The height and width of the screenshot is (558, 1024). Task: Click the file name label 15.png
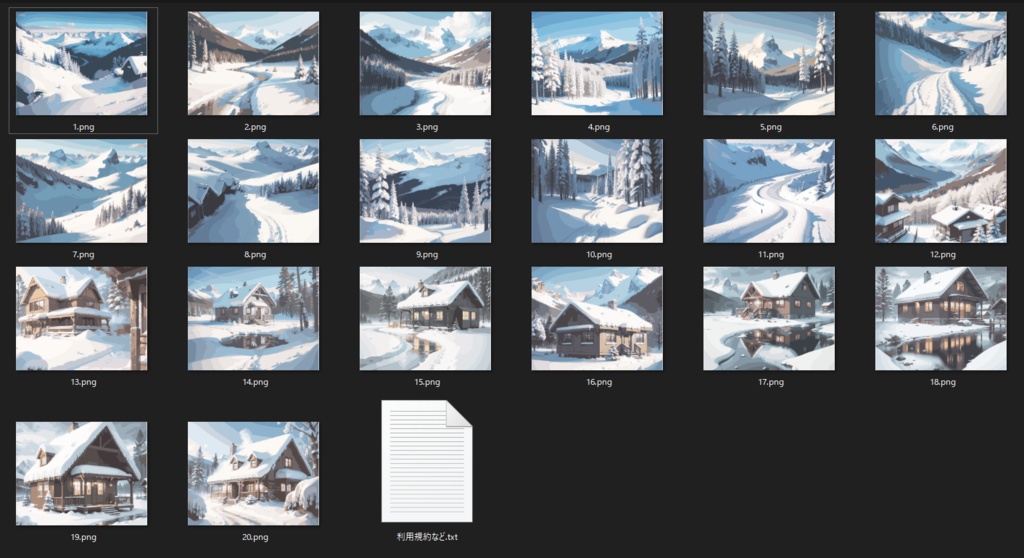(427, 382)
